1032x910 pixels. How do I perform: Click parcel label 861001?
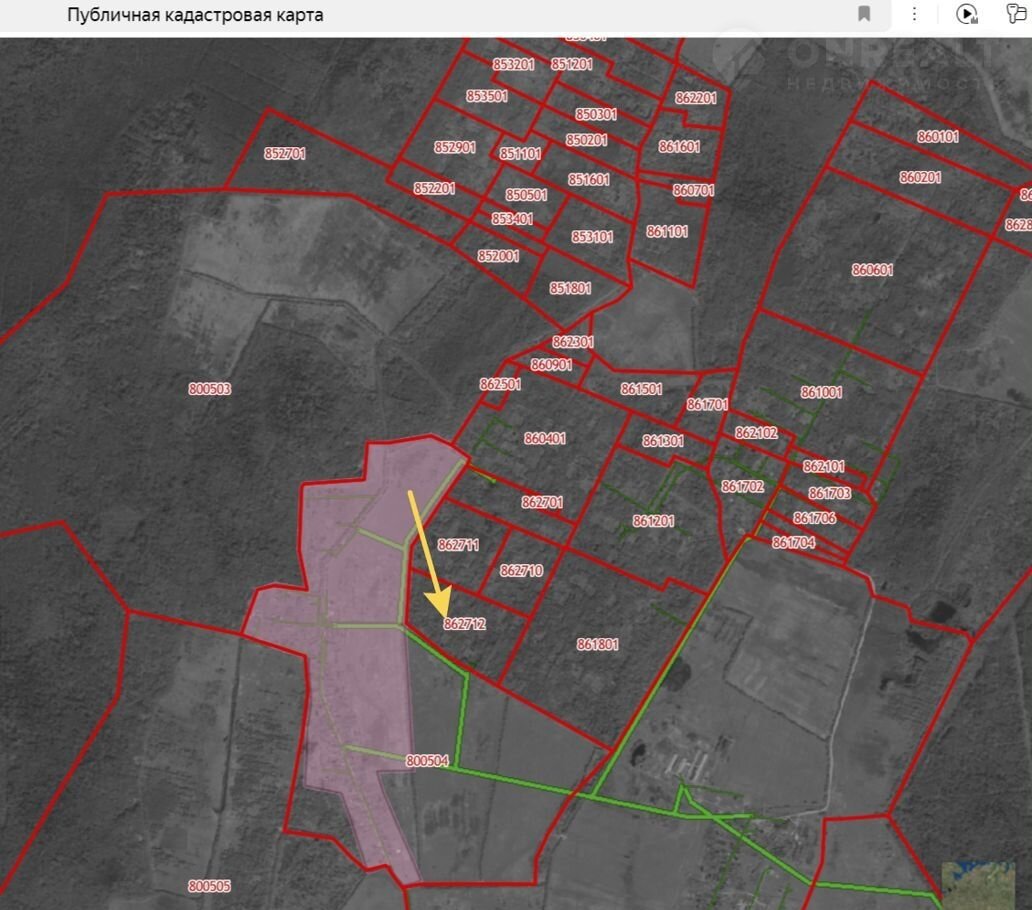(821, 393)
